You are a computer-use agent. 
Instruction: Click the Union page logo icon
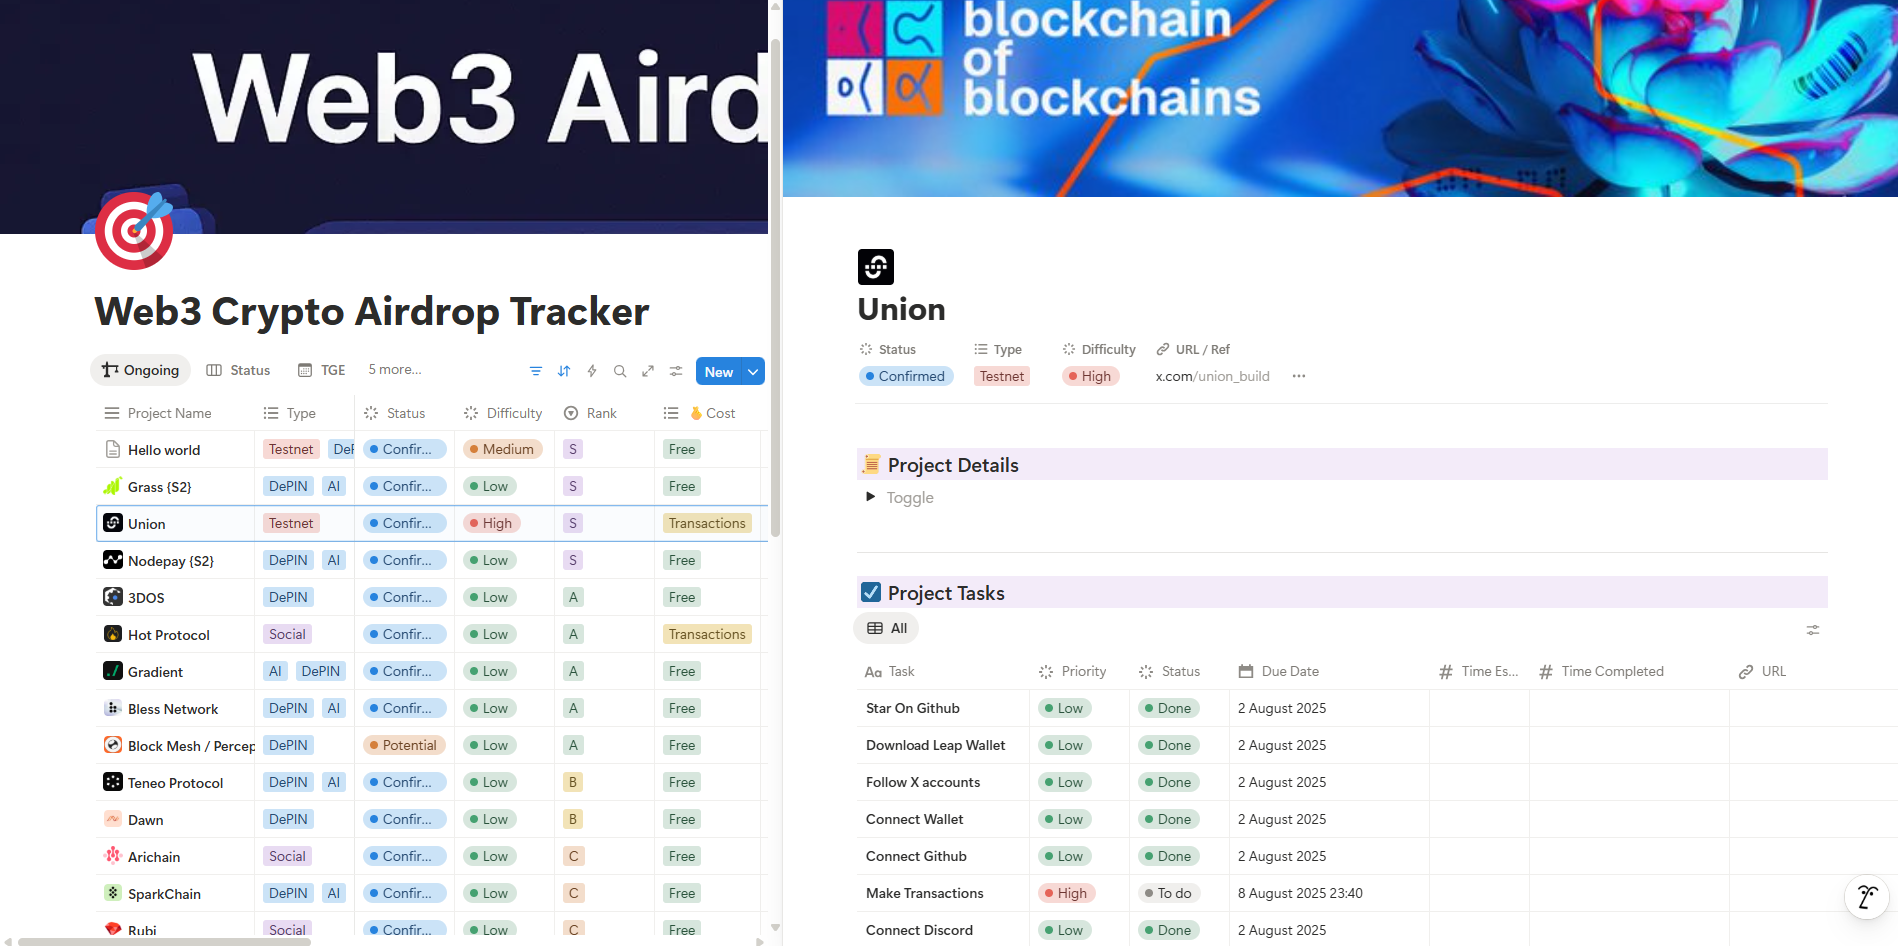click(x=876, y=267)
